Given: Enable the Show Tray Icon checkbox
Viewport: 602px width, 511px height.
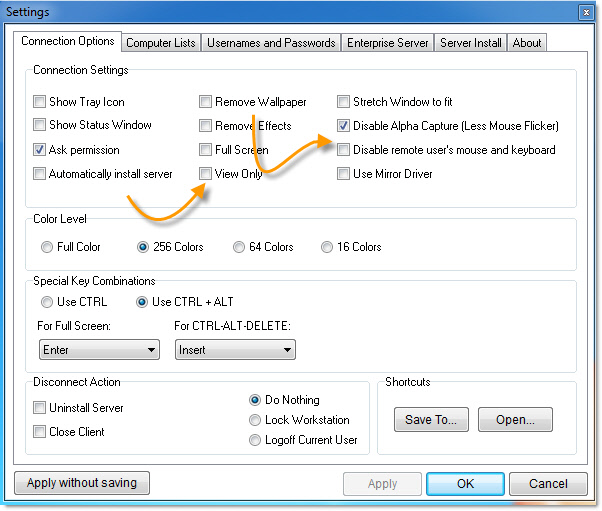Looking at the screenshot, I should [x=39, y=102].
